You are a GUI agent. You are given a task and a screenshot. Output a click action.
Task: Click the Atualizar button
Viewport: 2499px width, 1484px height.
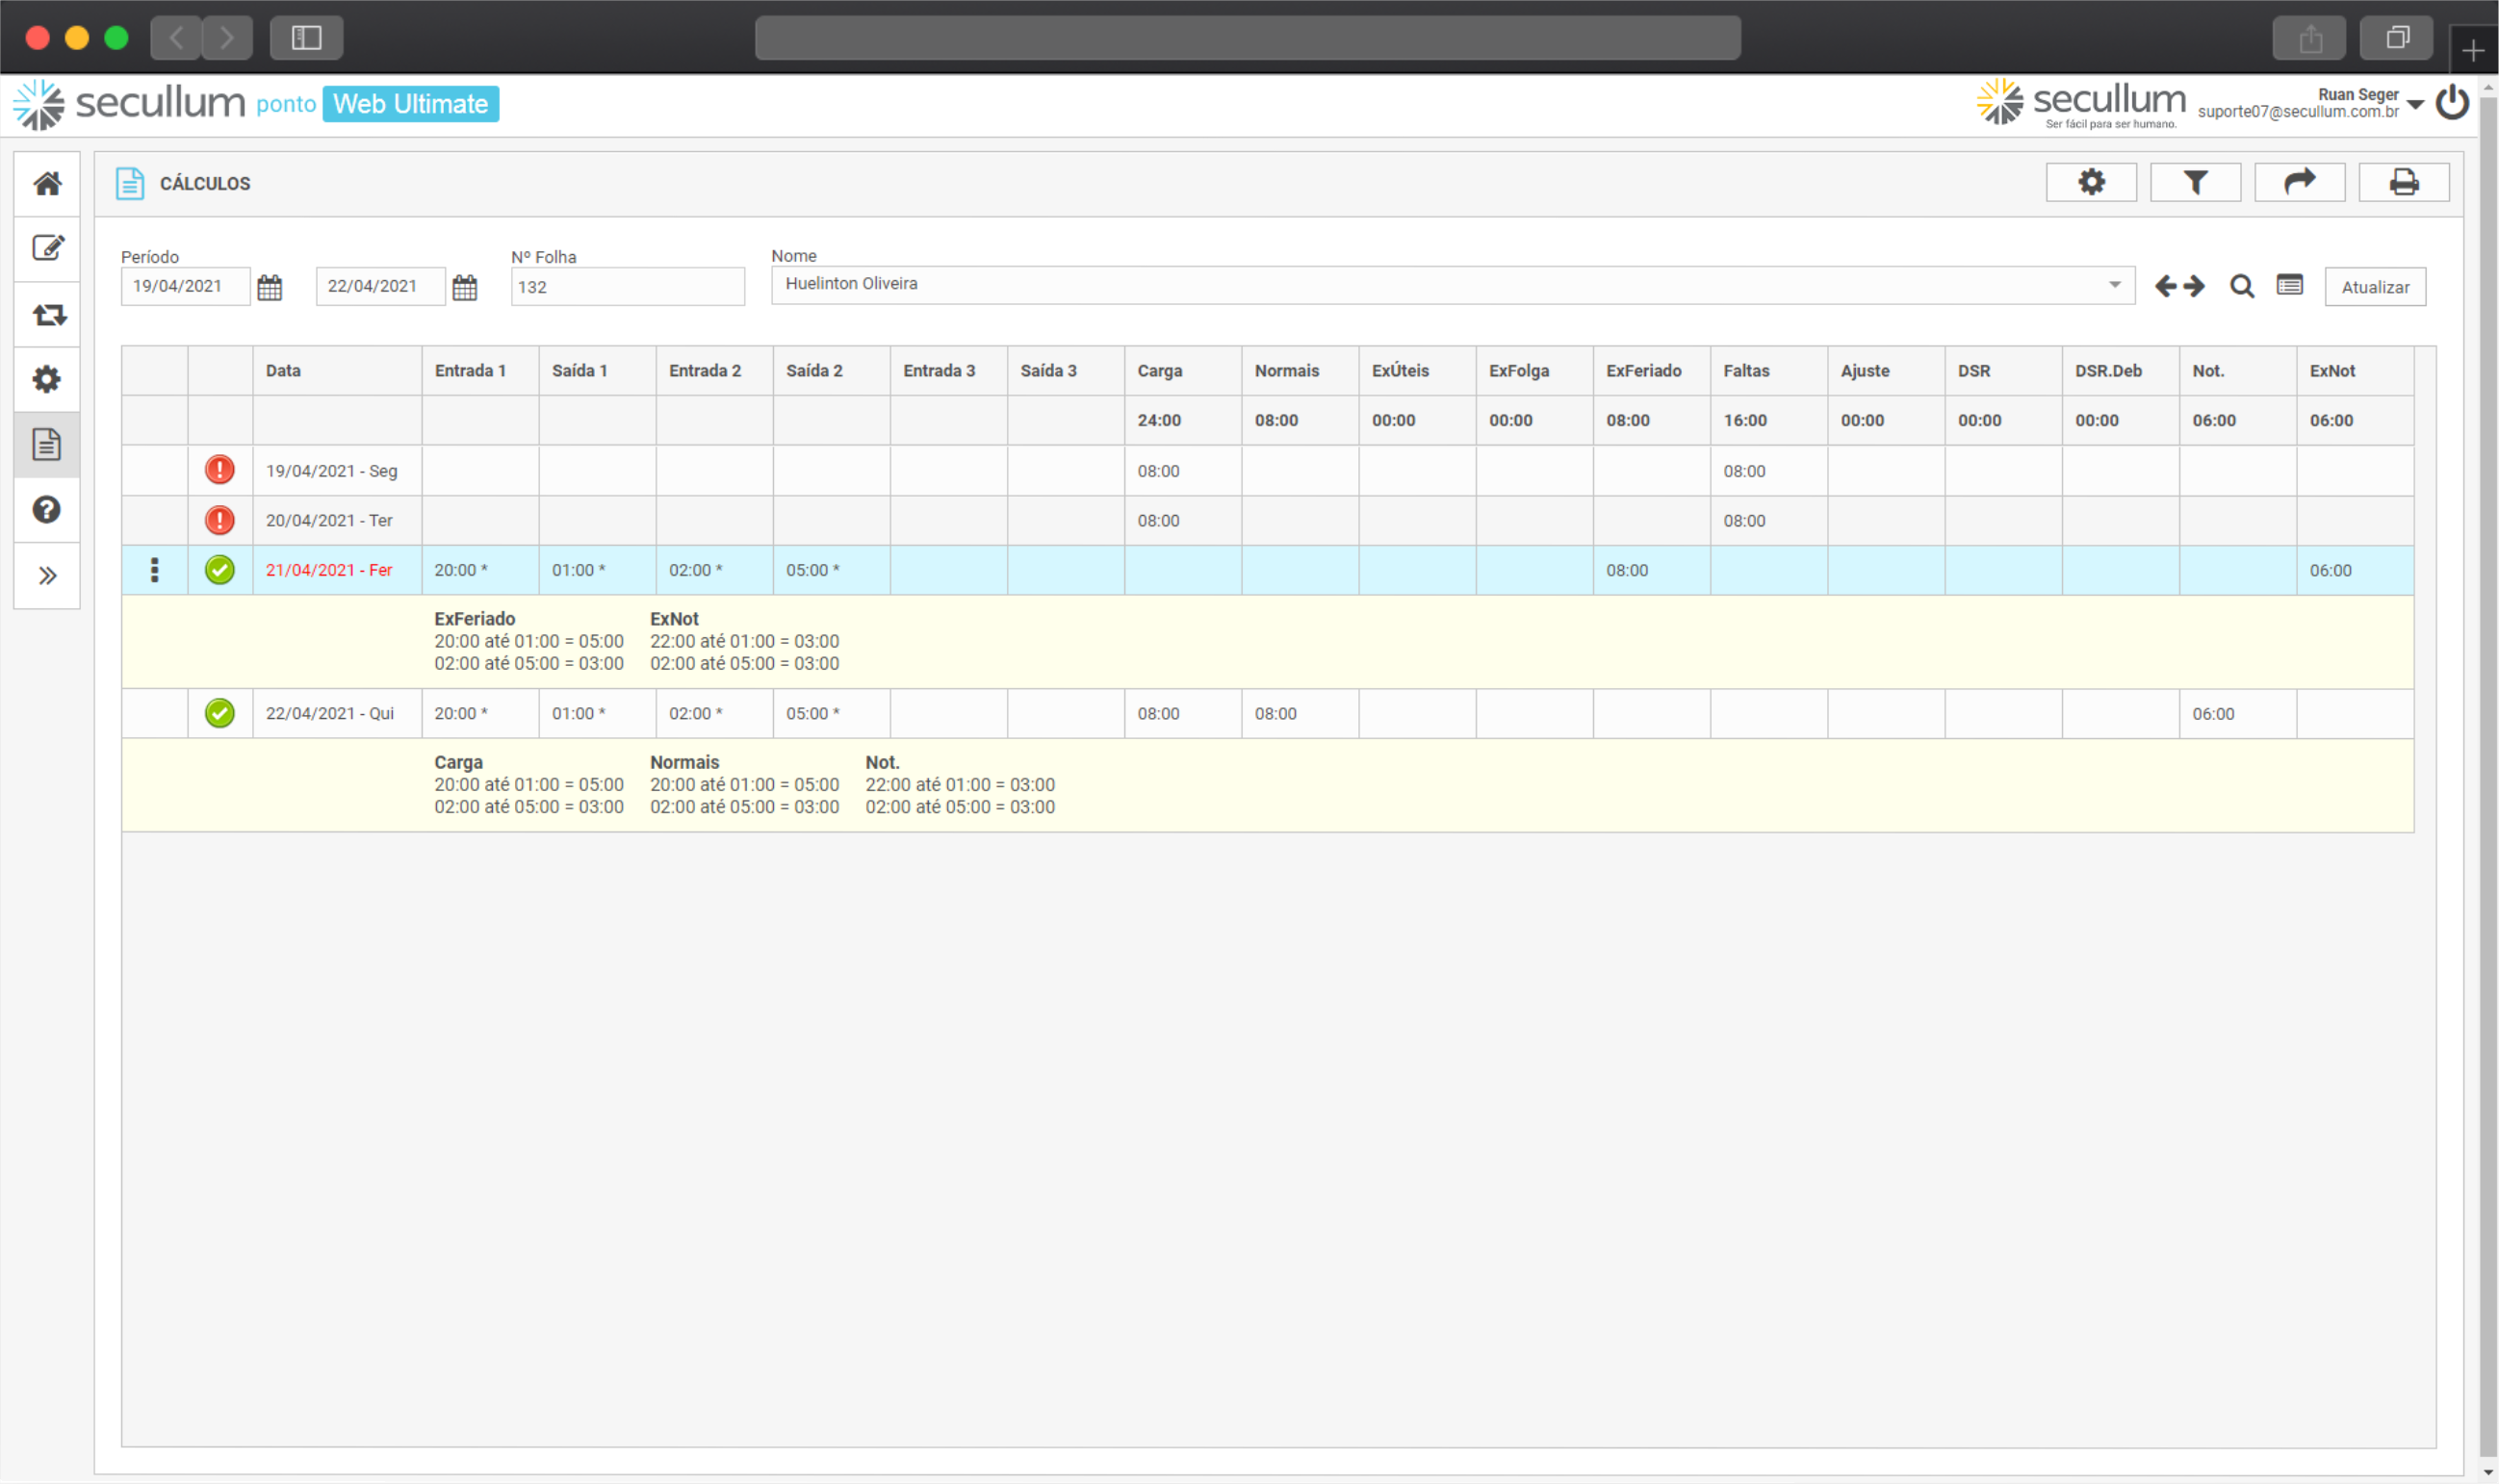pos(2374,287)
